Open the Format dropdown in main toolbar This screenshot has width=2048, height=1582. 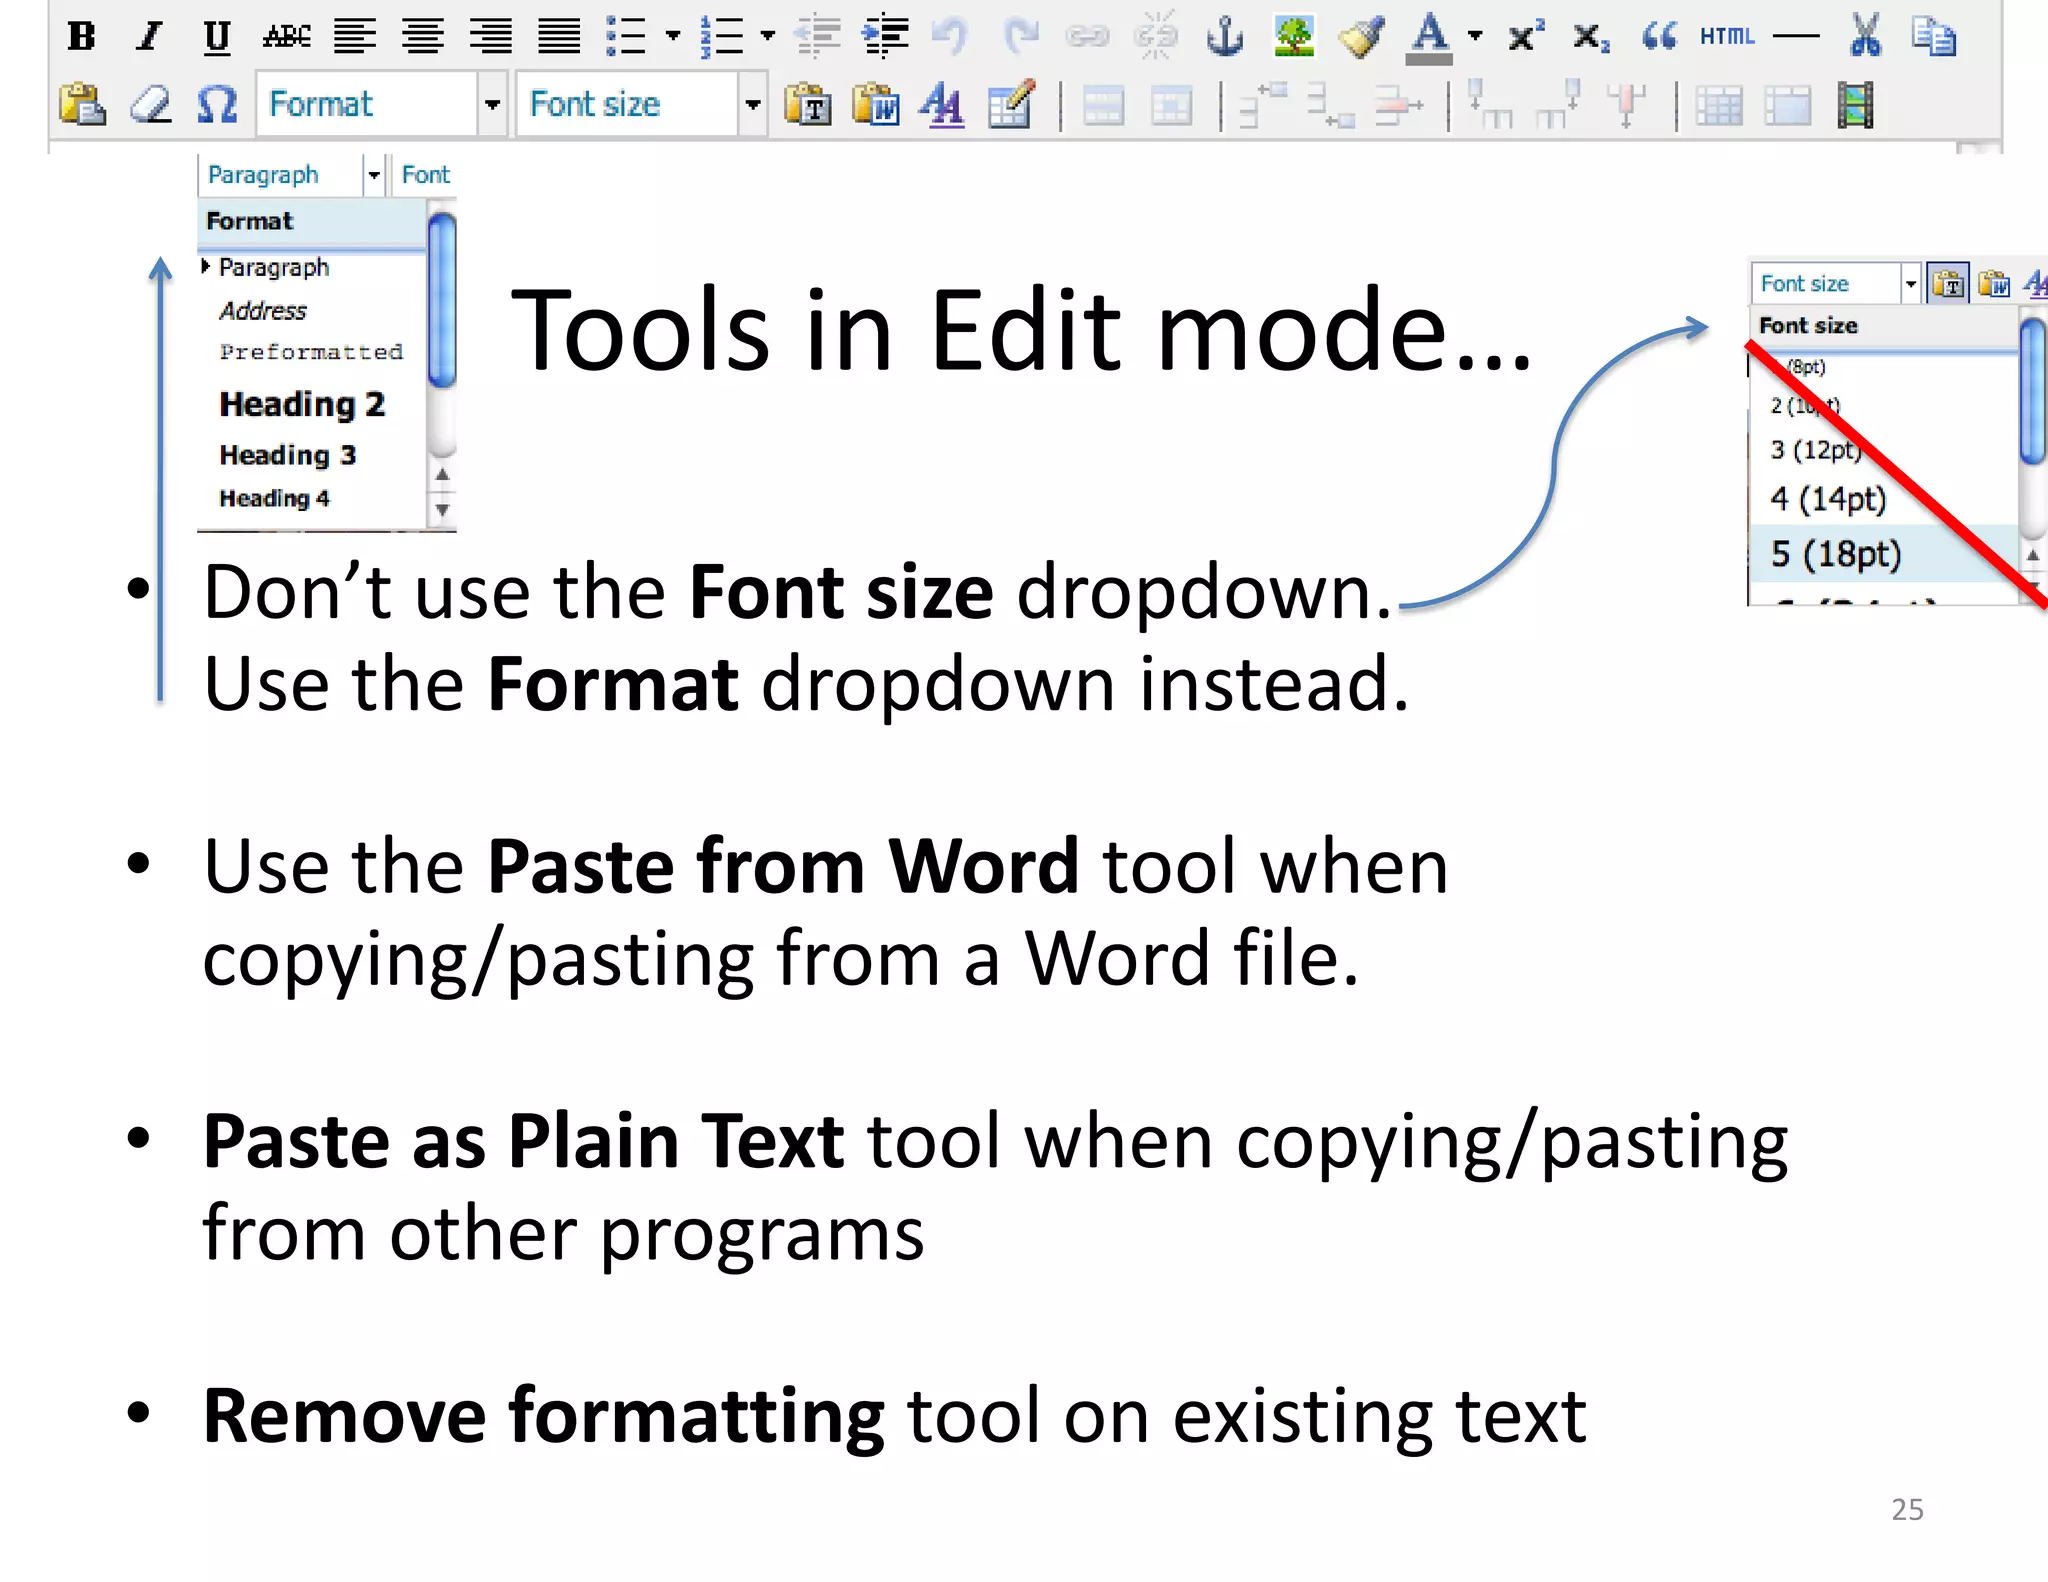381,104
